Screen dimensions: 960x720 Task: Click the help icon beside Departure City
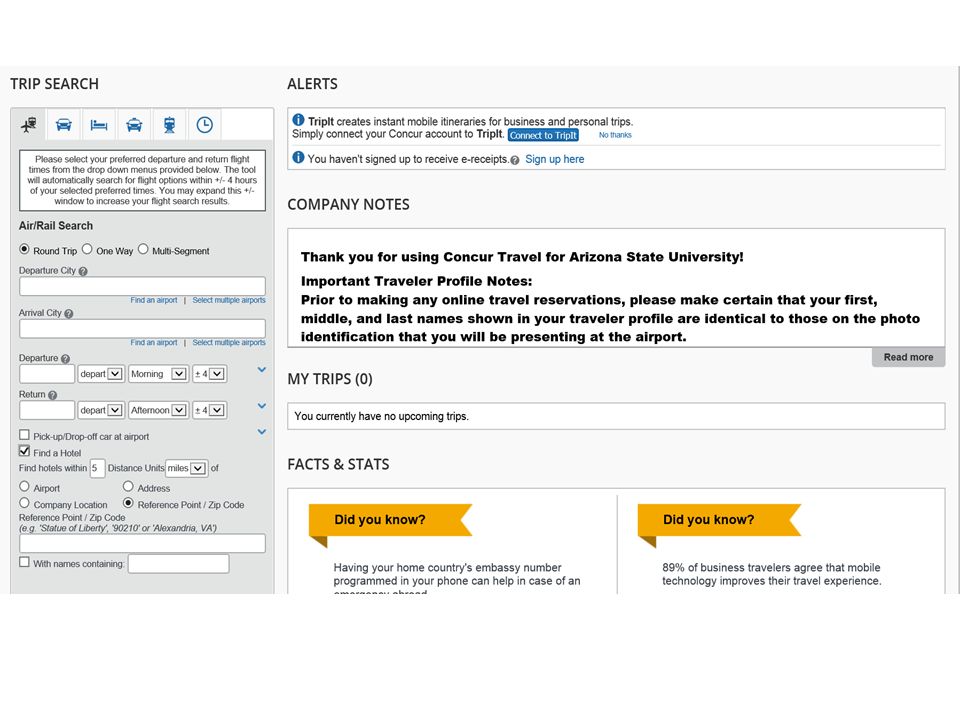pyautogui.click(x=83, y=271)
